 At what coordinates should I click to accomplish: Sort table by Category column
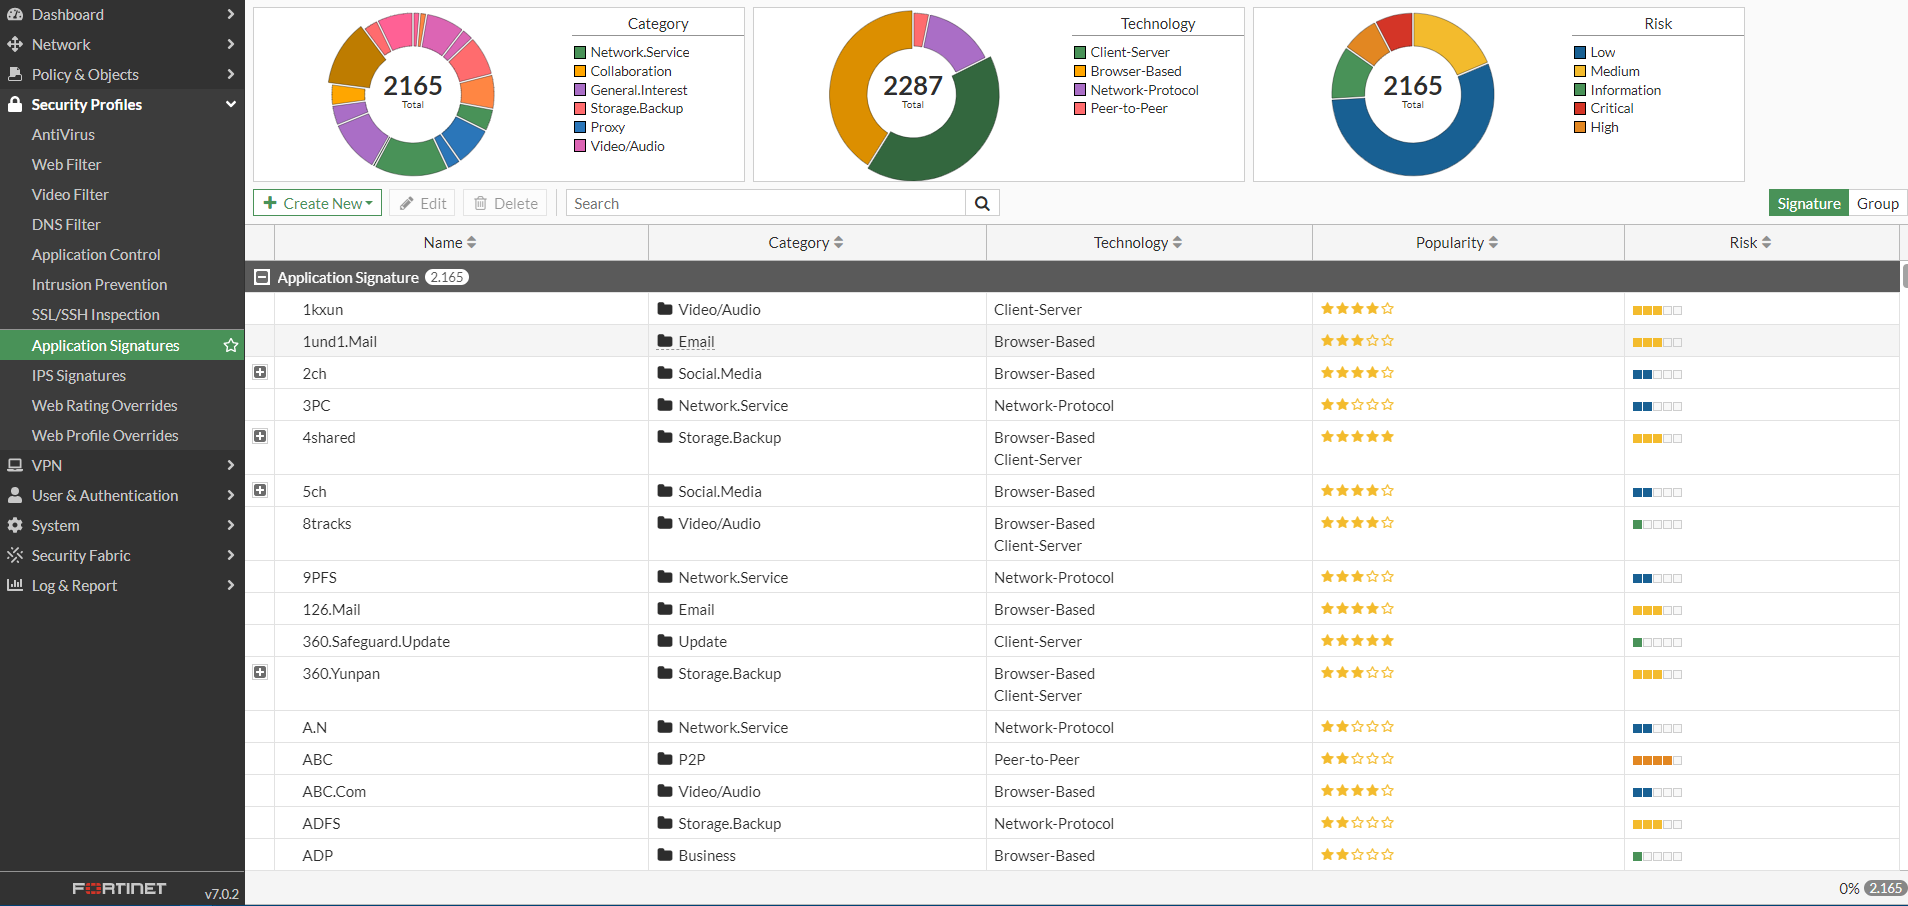pyautogui.click(x=806, y=243)
